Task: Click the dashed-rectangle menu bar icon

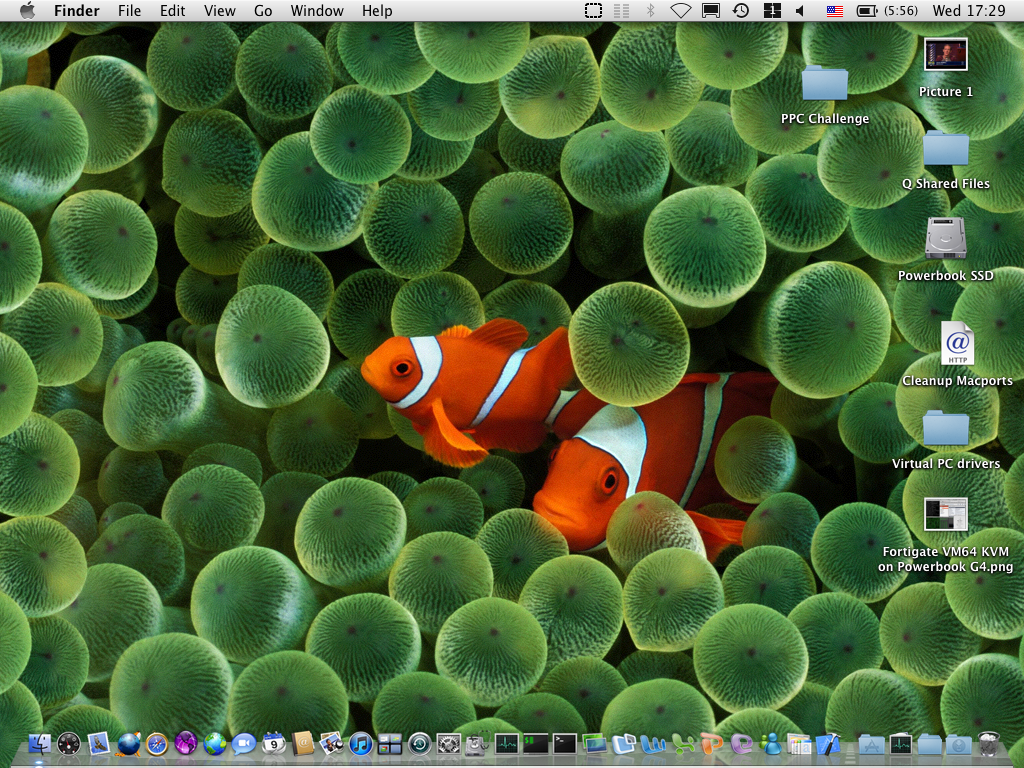Action: (593, 10)
